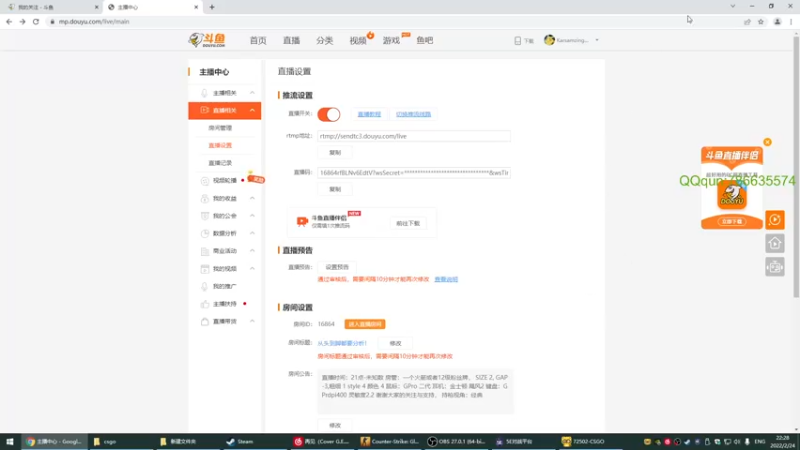Click 修改 next to room title
The image size is (800, 450).
pos(395,343)
